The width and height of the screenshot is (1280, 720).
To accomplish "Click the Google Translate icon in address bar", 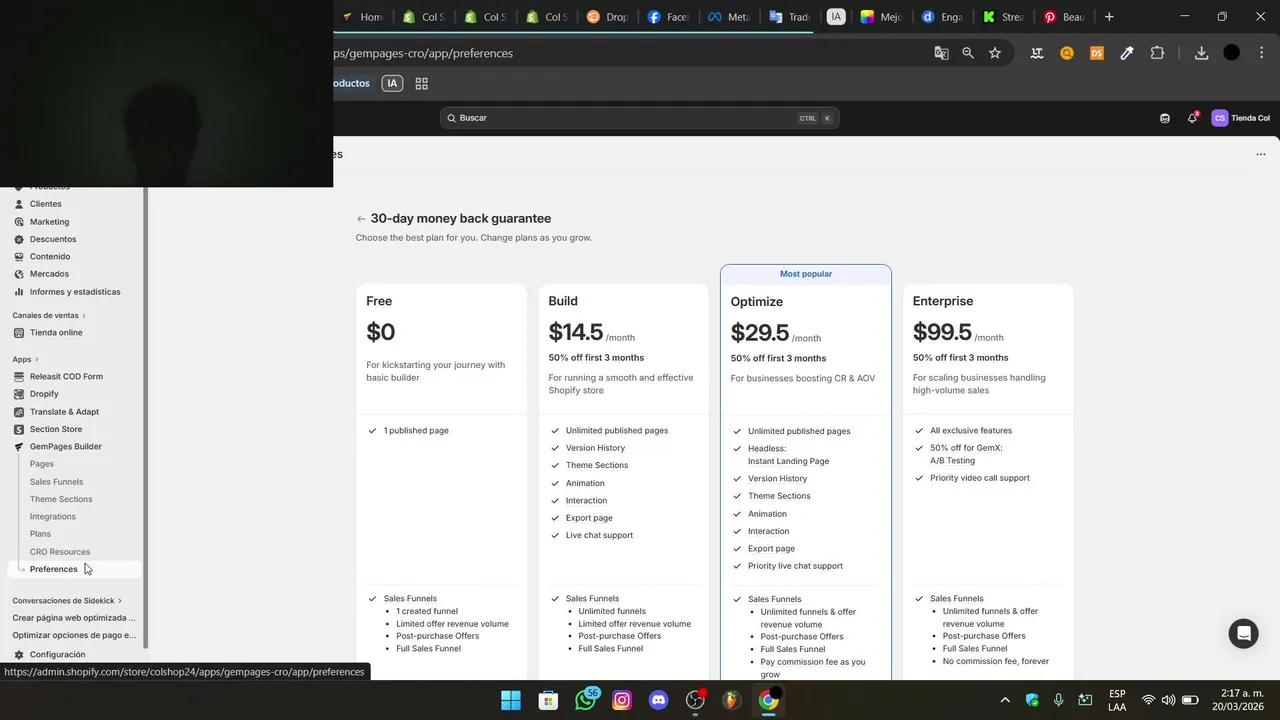I will [941, 53].
